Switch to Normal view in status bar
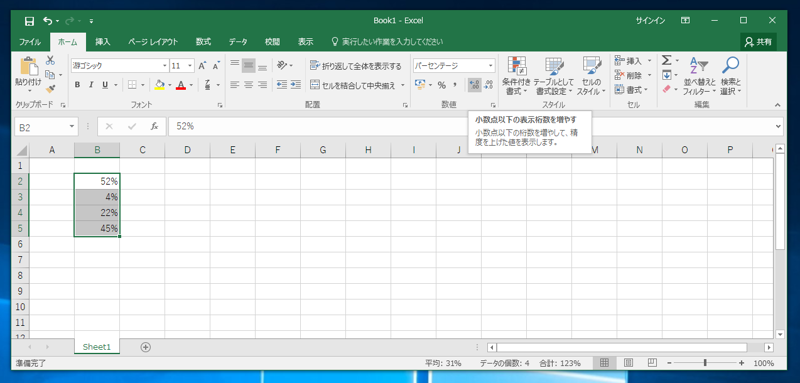This screenshot has height=383, width=800. pos(605,363)
